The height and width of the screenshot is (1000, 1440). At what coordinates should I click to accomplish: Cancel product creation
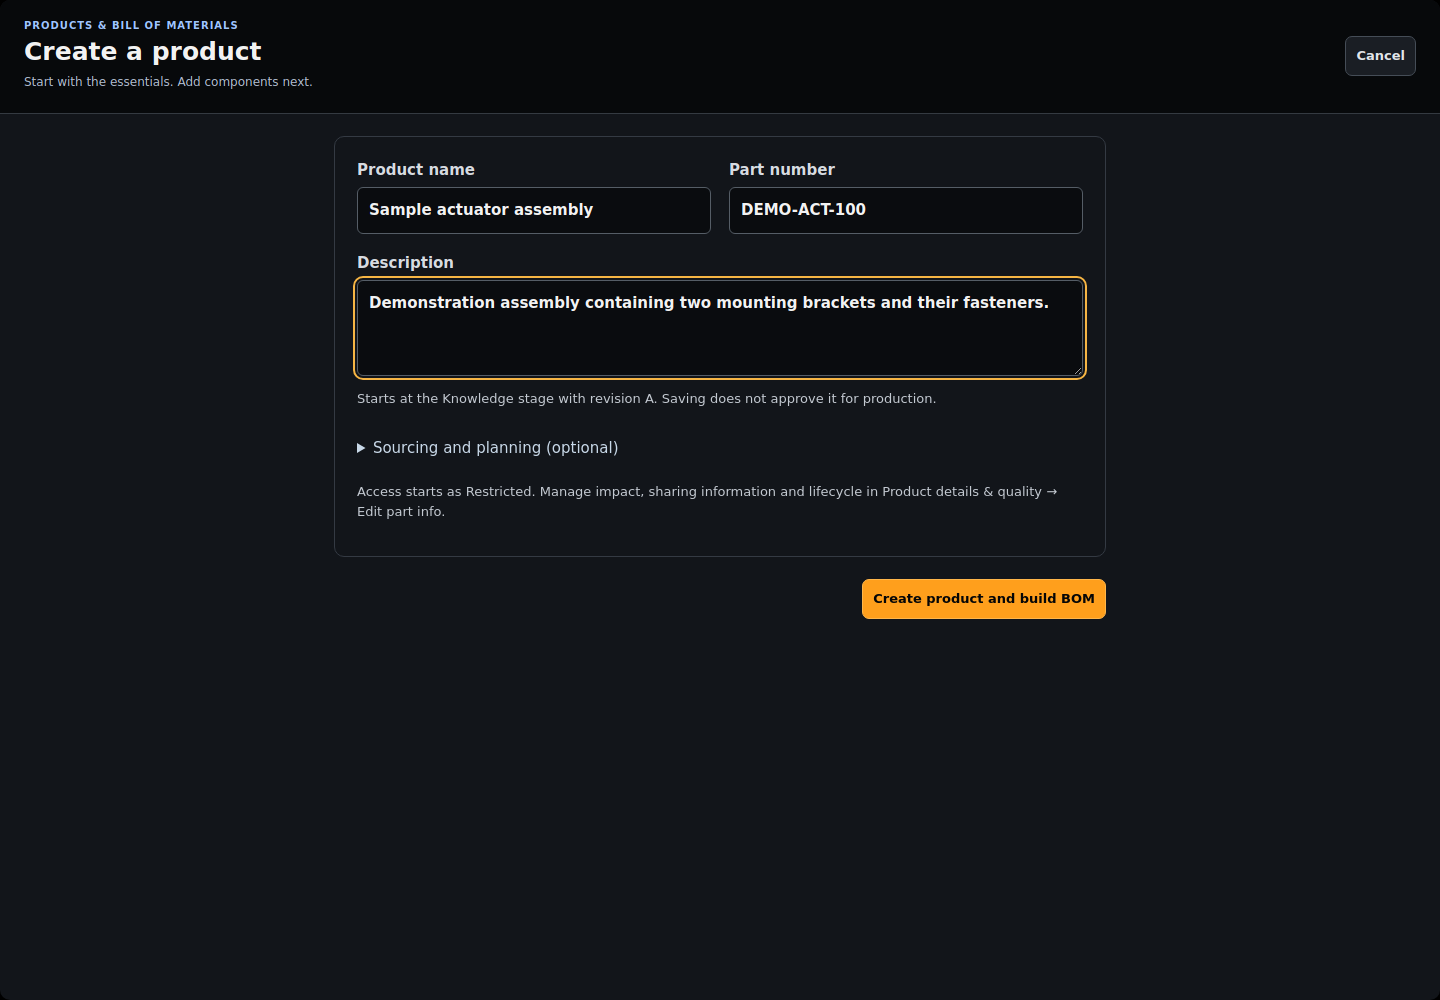pyautogui.click(x=1380, y=56)
